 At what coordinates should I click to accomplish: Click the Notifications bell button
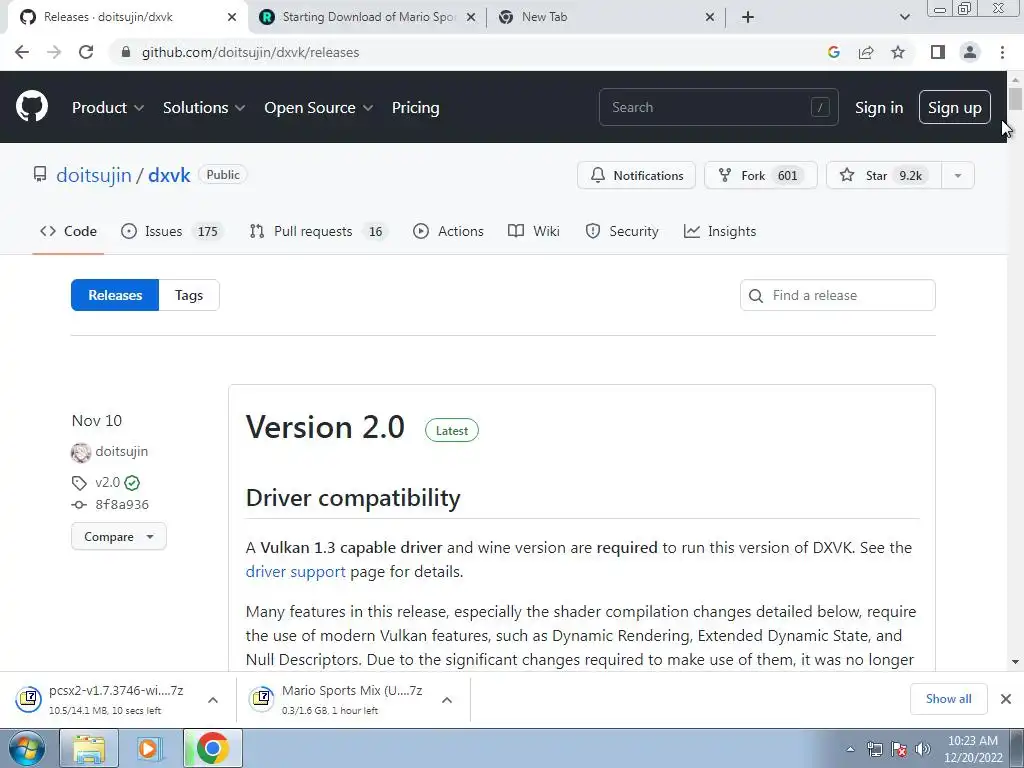636,175
